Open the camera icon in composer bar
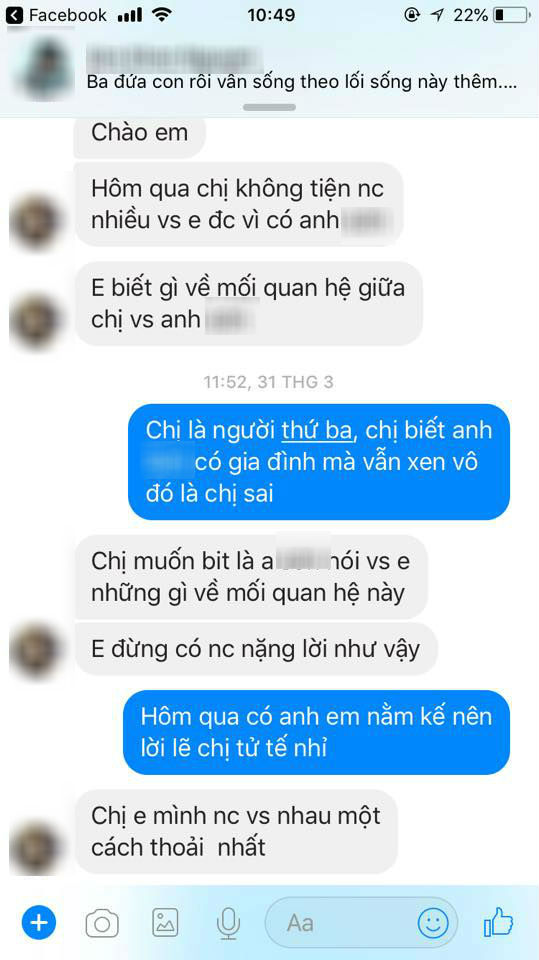539x960 pixels. click(102, 922)
